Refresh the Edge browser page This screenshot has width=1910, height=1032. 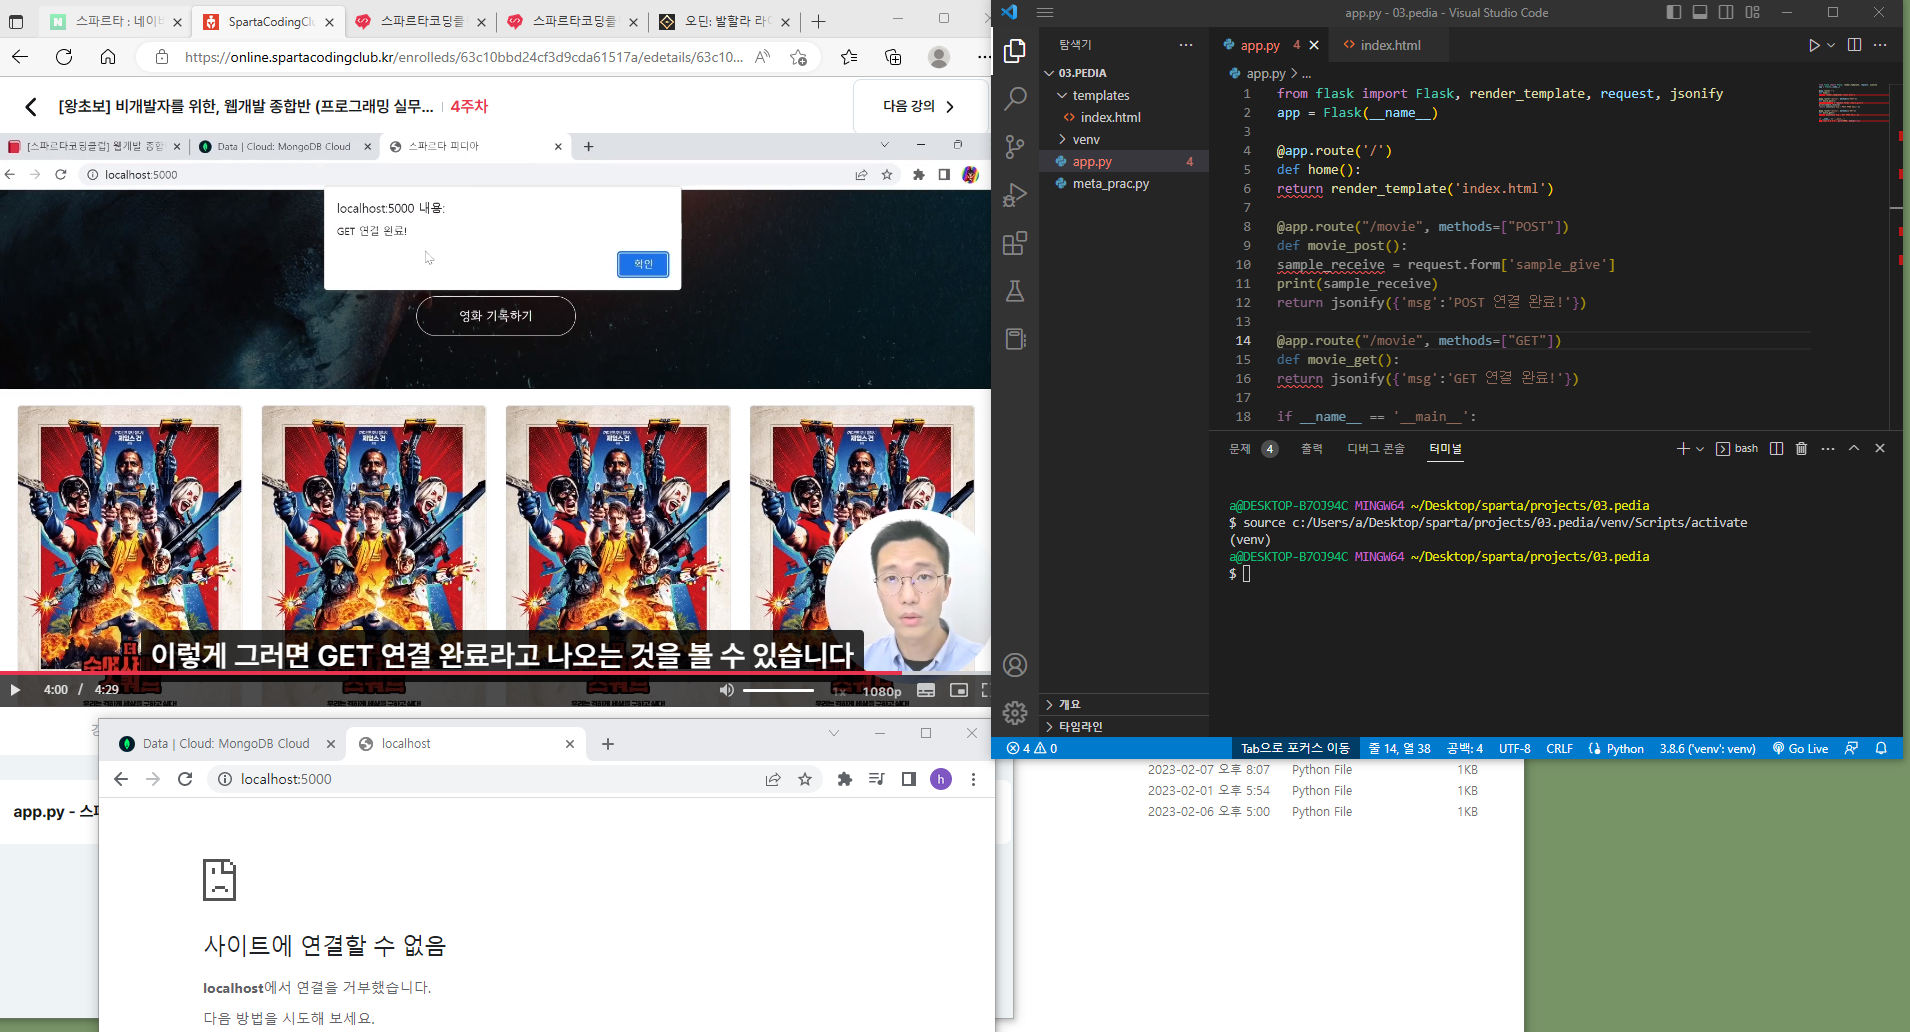[x=64, y=57]
